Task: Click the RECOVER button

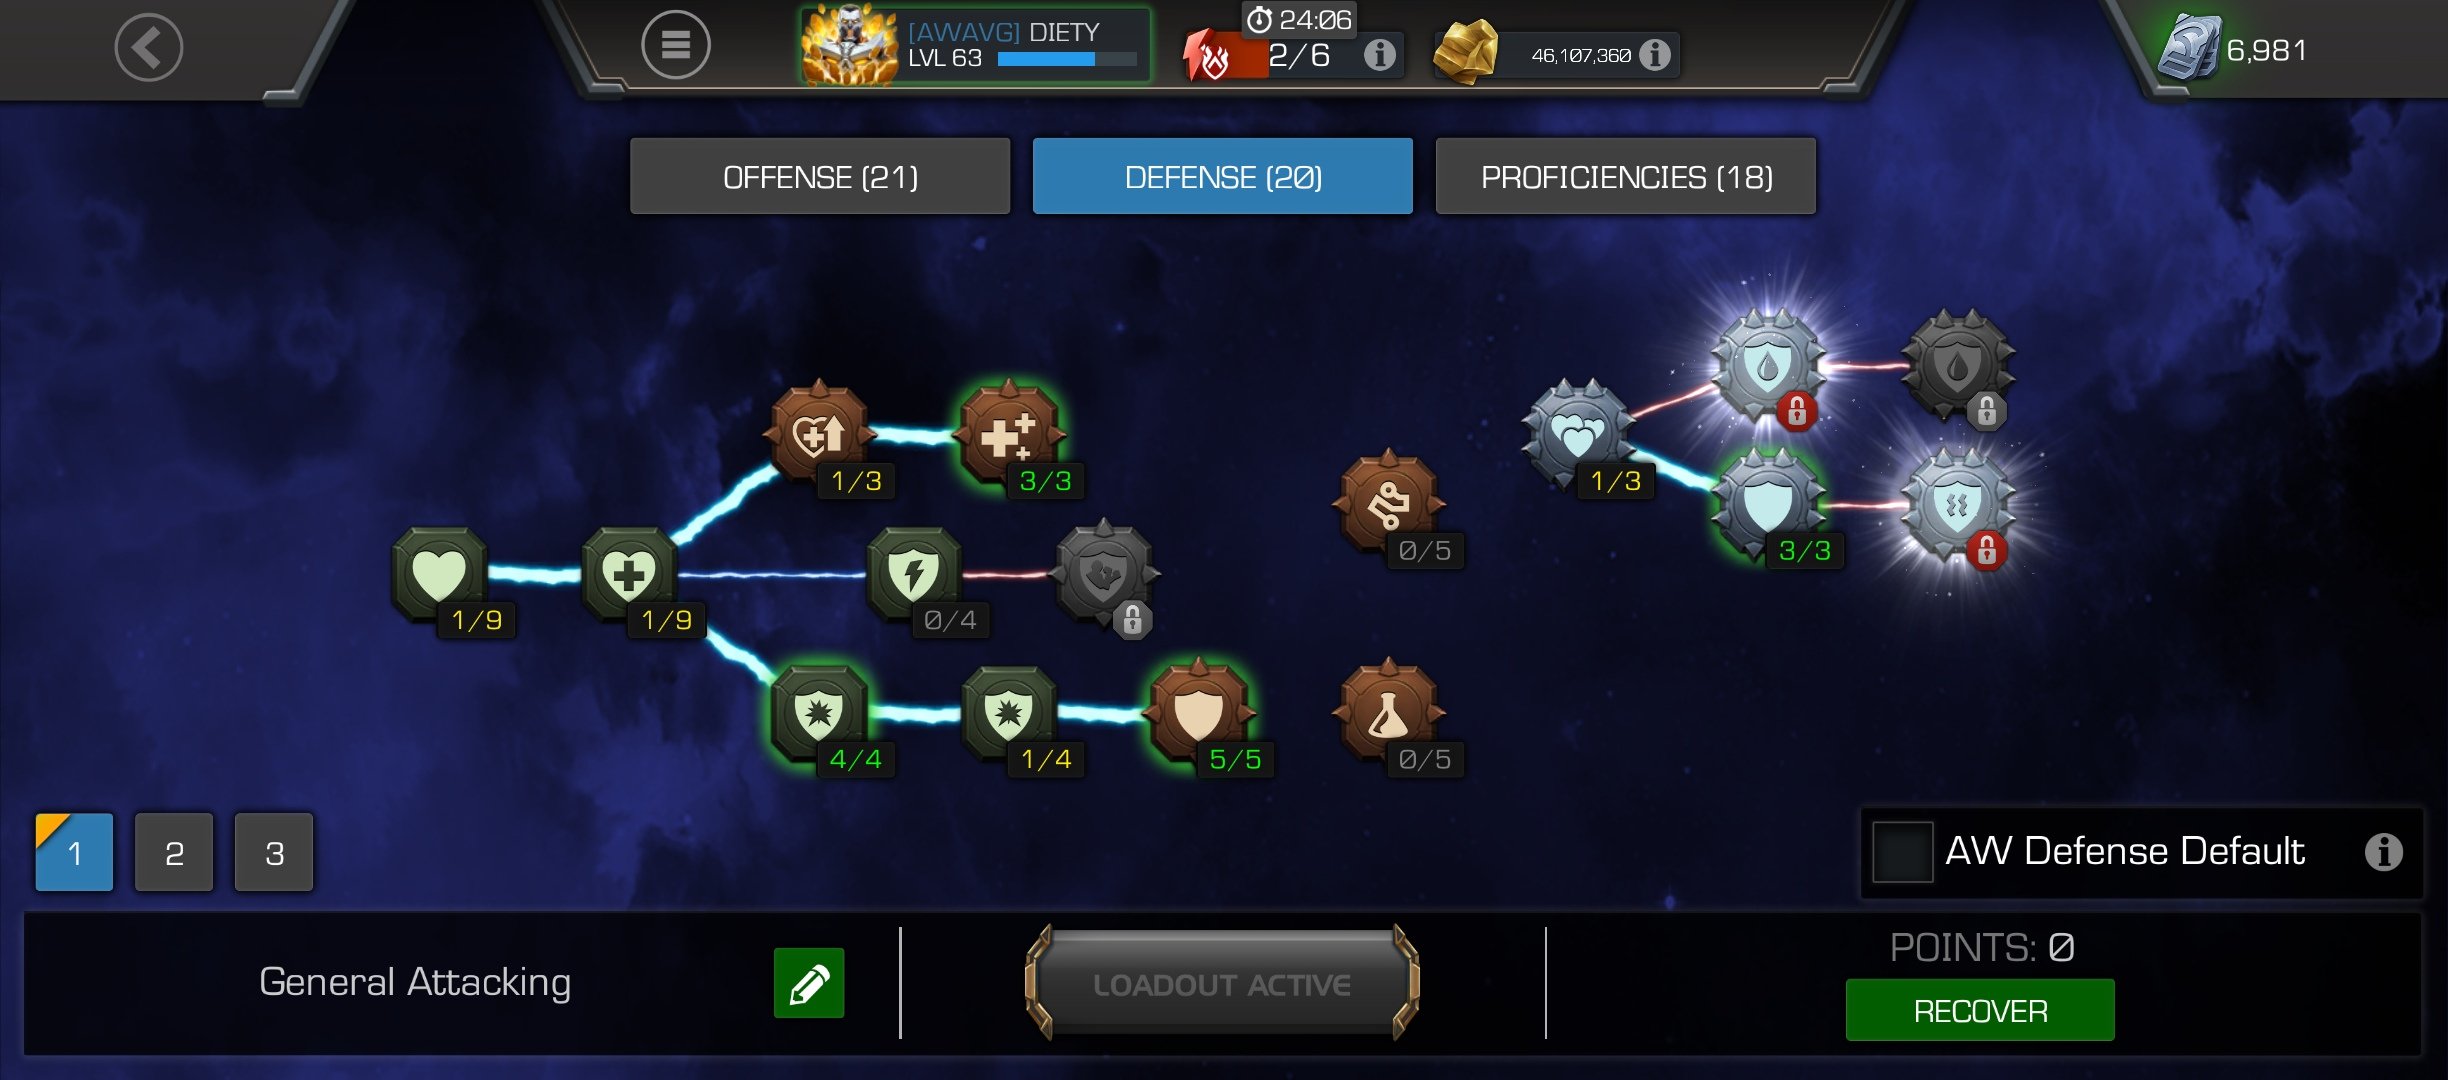Action: pos(1980,1010)
